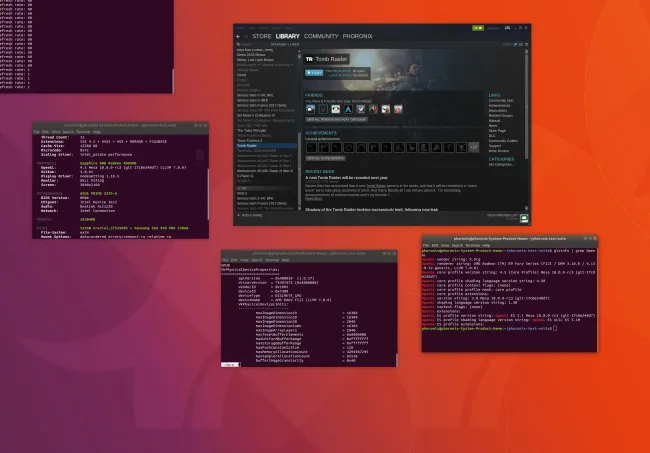
Task: Focus the Steam library search field
Action: [252, 44]
